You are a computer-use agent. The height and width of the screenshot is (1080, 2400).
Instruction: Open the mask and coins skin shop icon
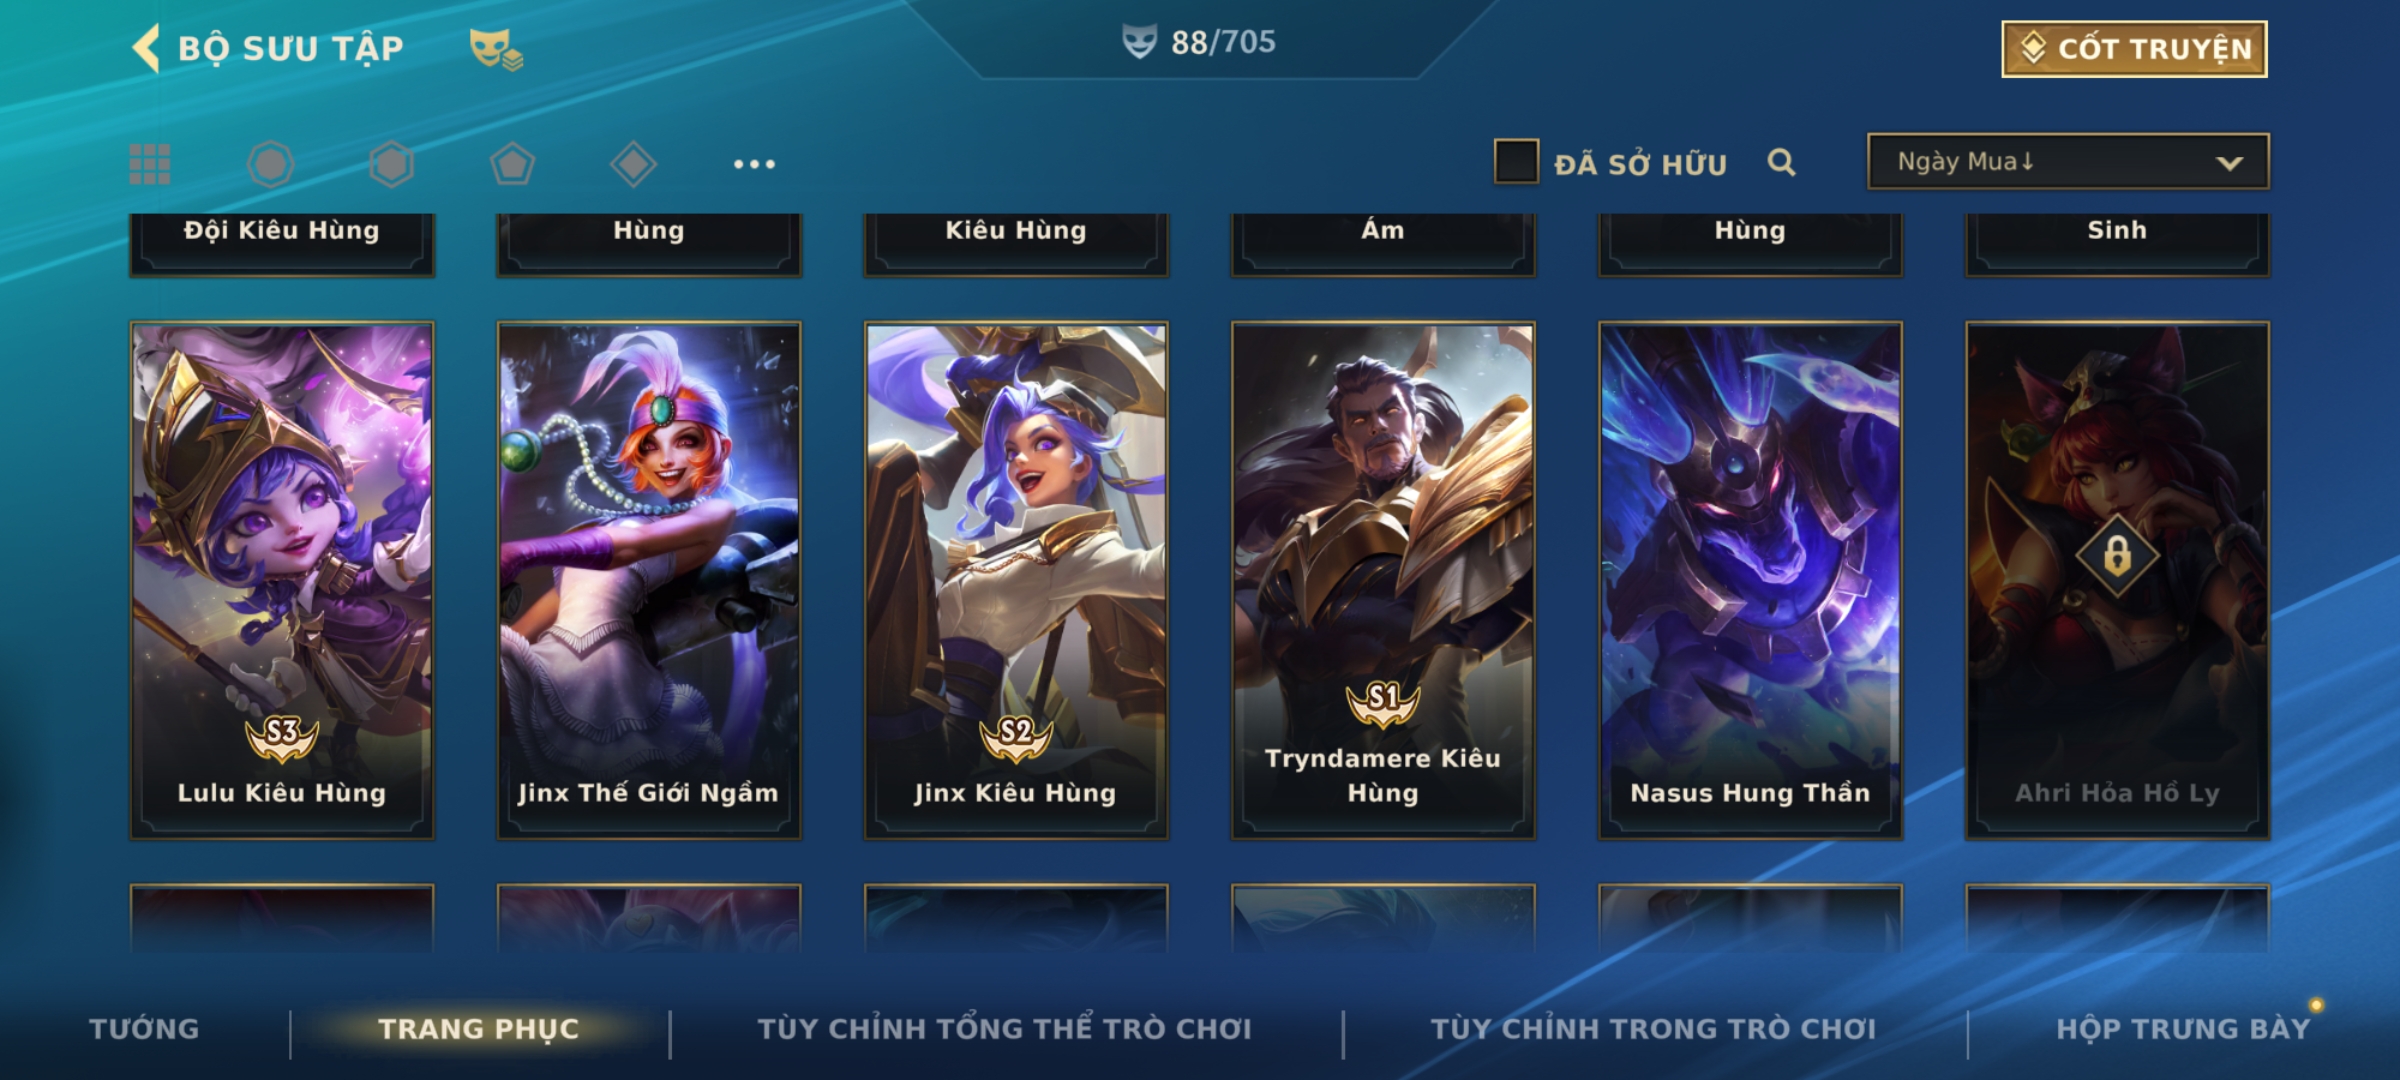pos(496,48)
